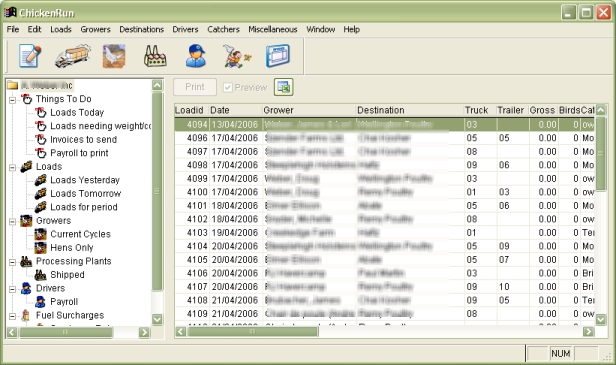Click the truck icon beside Loads for period
Screen dimensions: 616x365
[x=40, y=207]
